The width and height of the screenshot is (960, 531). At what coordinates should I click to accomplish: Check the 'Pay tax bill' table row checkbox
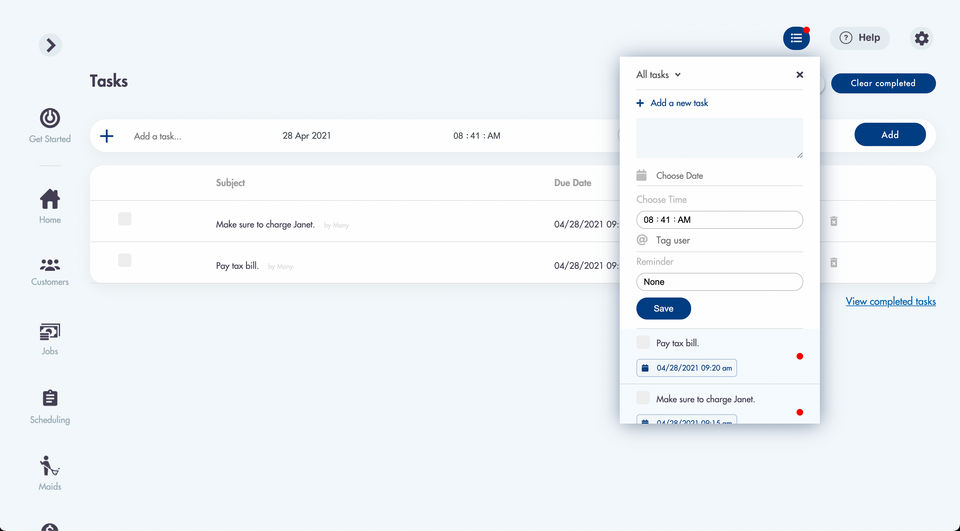point(125,260)
